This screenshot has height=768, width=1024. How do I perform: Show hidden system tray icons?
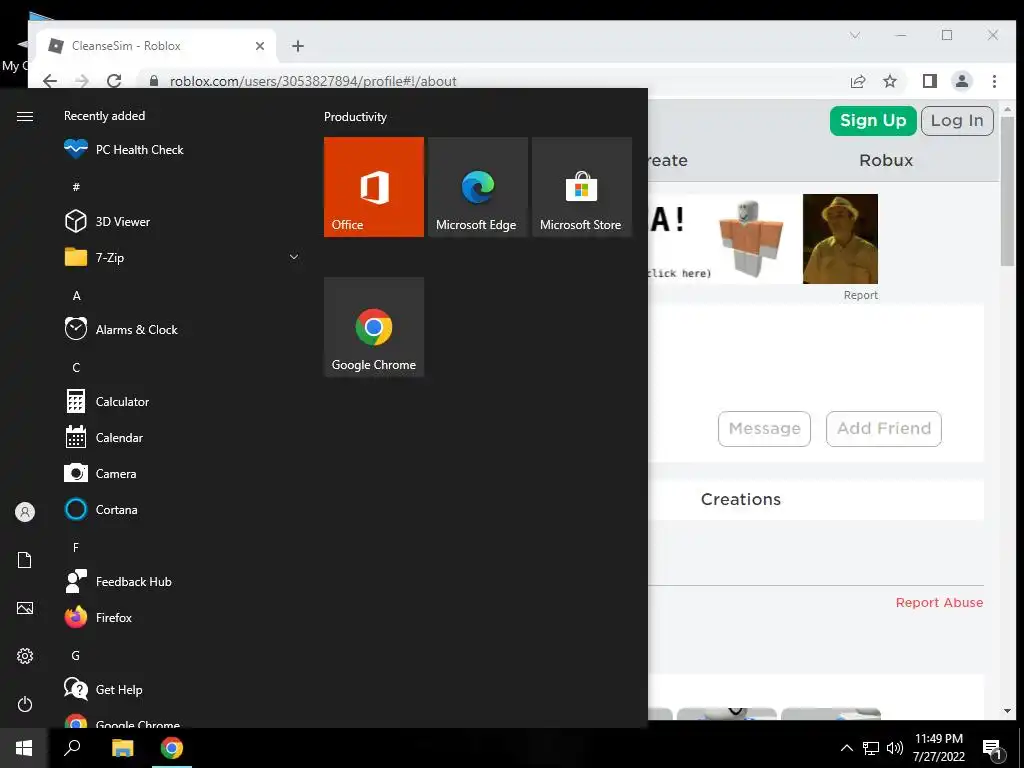[x=846, y=748]
